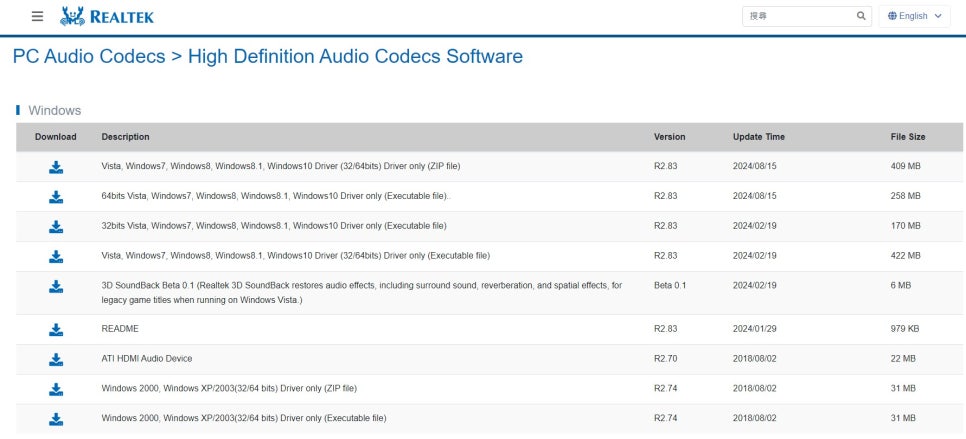Screen dimensions: 966x439
Task: Click the 2024/01/29 update time cell
Action: (755, 329)
